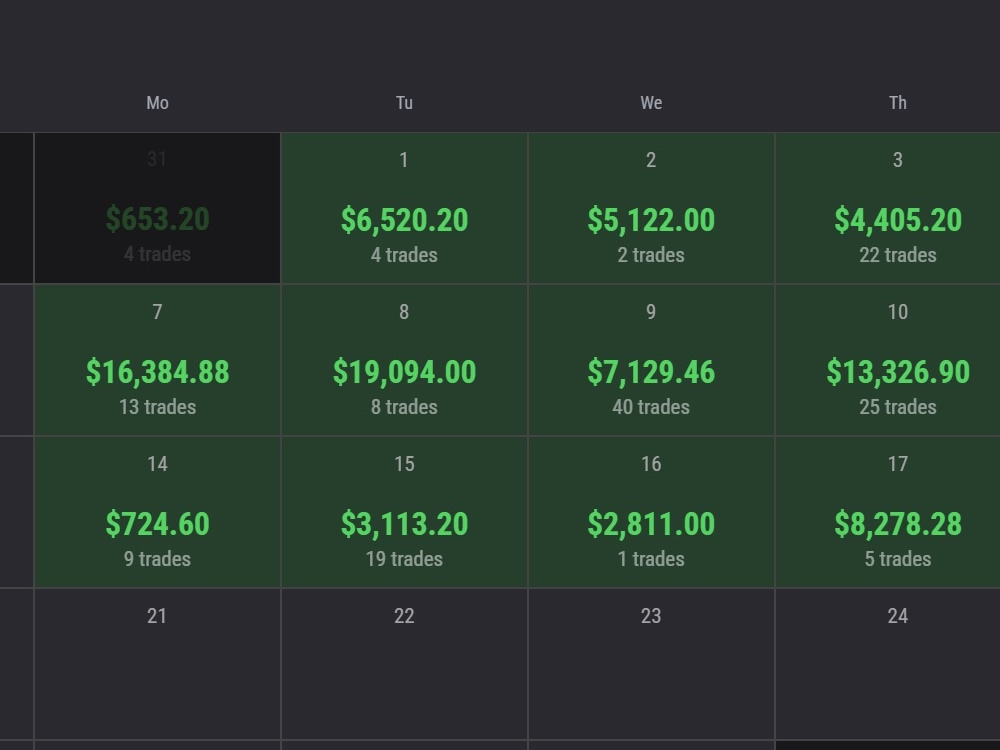This screenshot has height=750, width=1000.
Task: Click the '2 trades' text on day 2
Action: [651, 255]
